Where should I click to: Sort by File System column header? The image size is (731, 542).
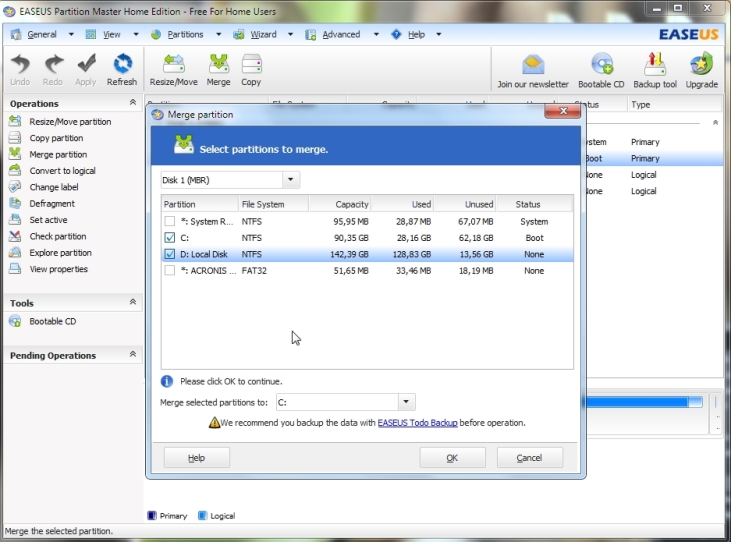pos(273,204)
